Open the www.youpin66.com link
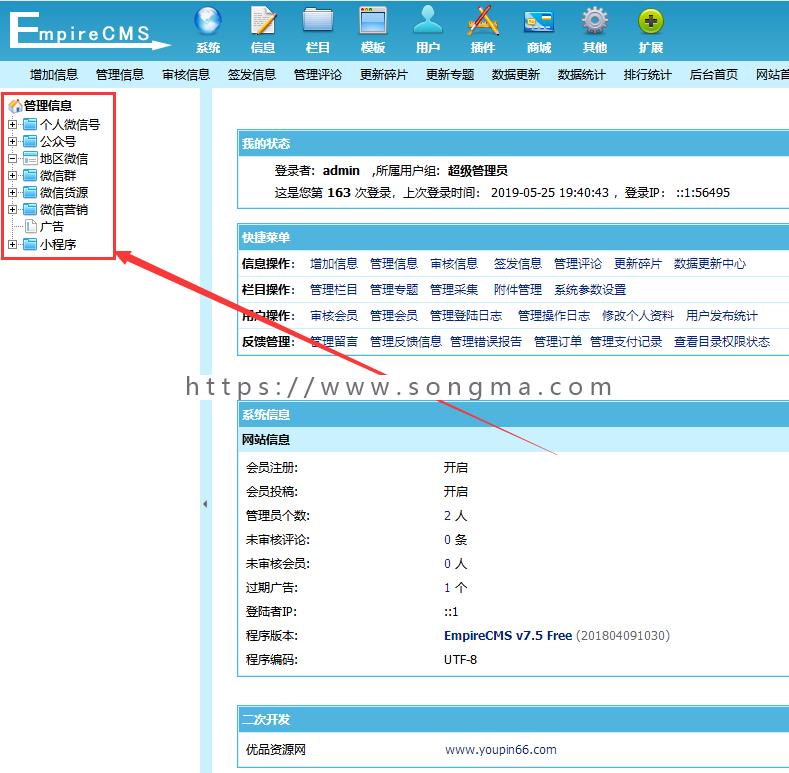 501,750
